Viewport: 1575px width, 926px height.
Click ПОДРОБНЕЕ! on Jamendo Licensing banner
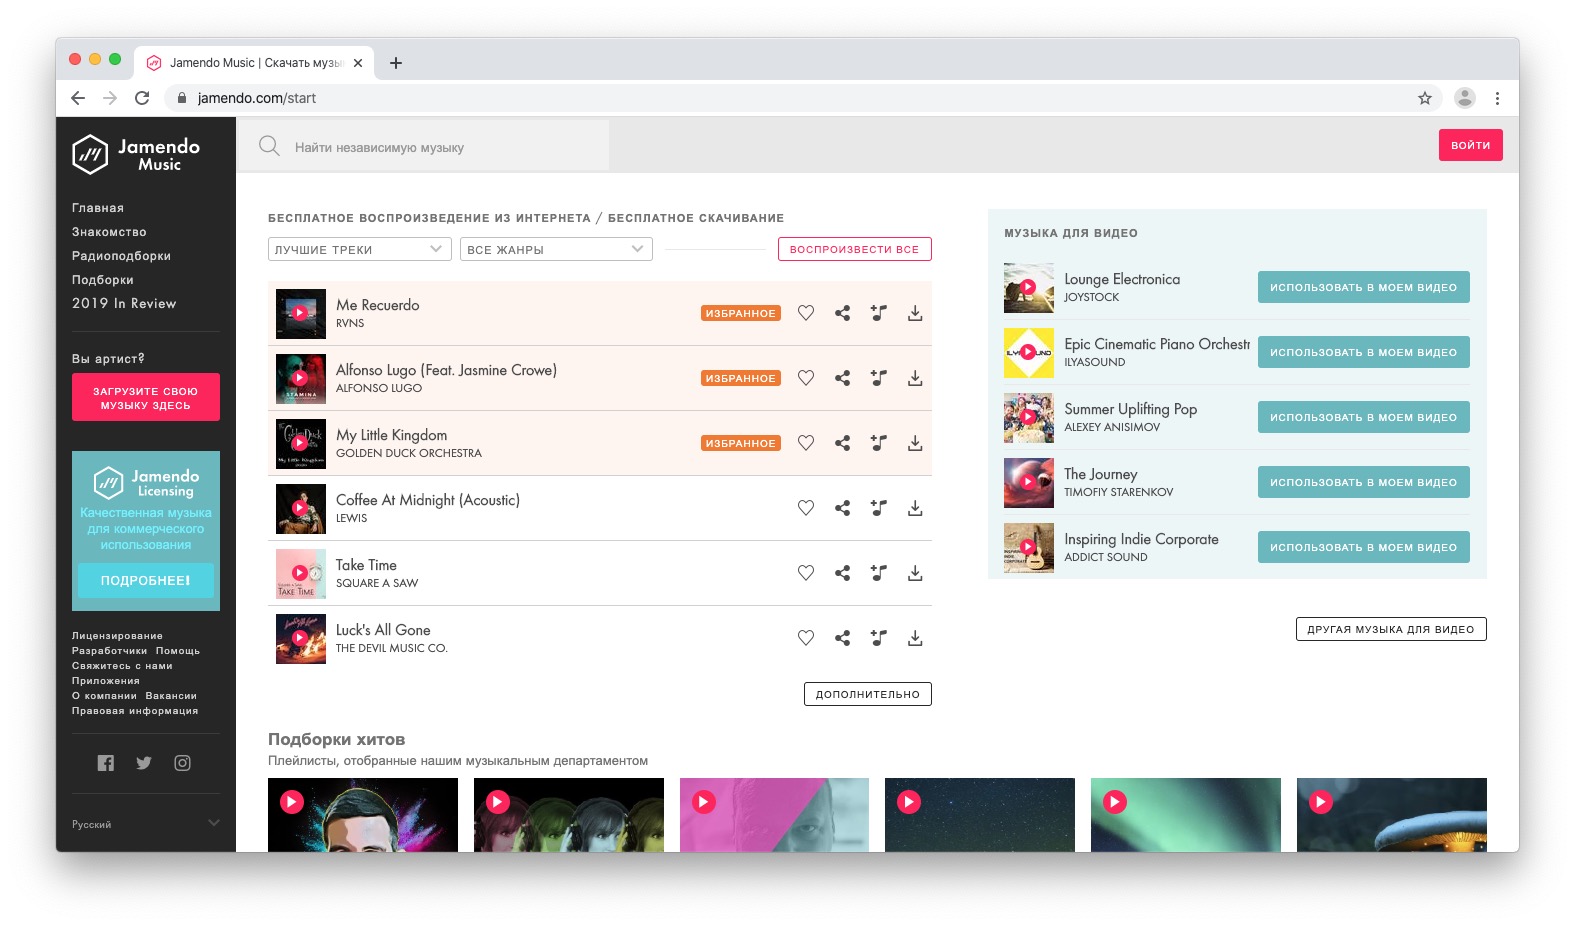(x=146, y=580)
